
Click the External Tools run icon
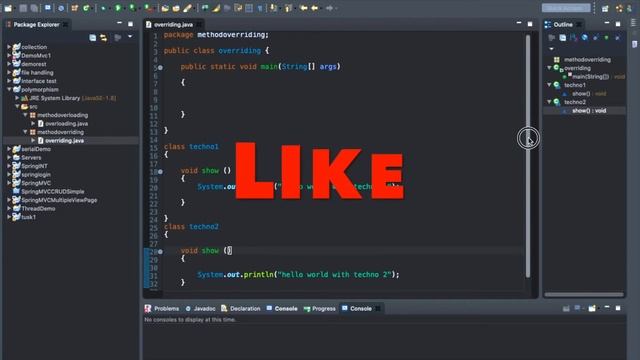(148, 8)
